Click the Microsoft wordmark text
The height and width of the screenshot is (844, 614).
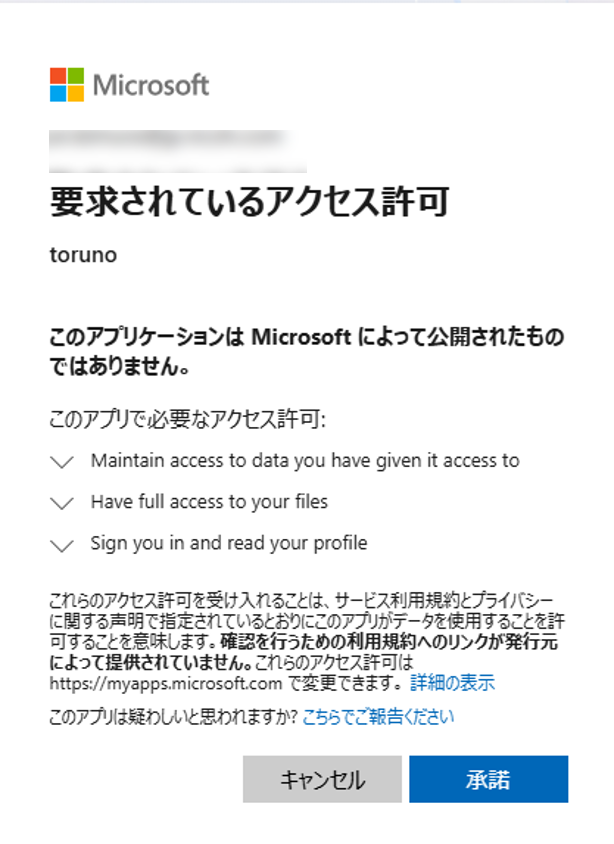151,85
